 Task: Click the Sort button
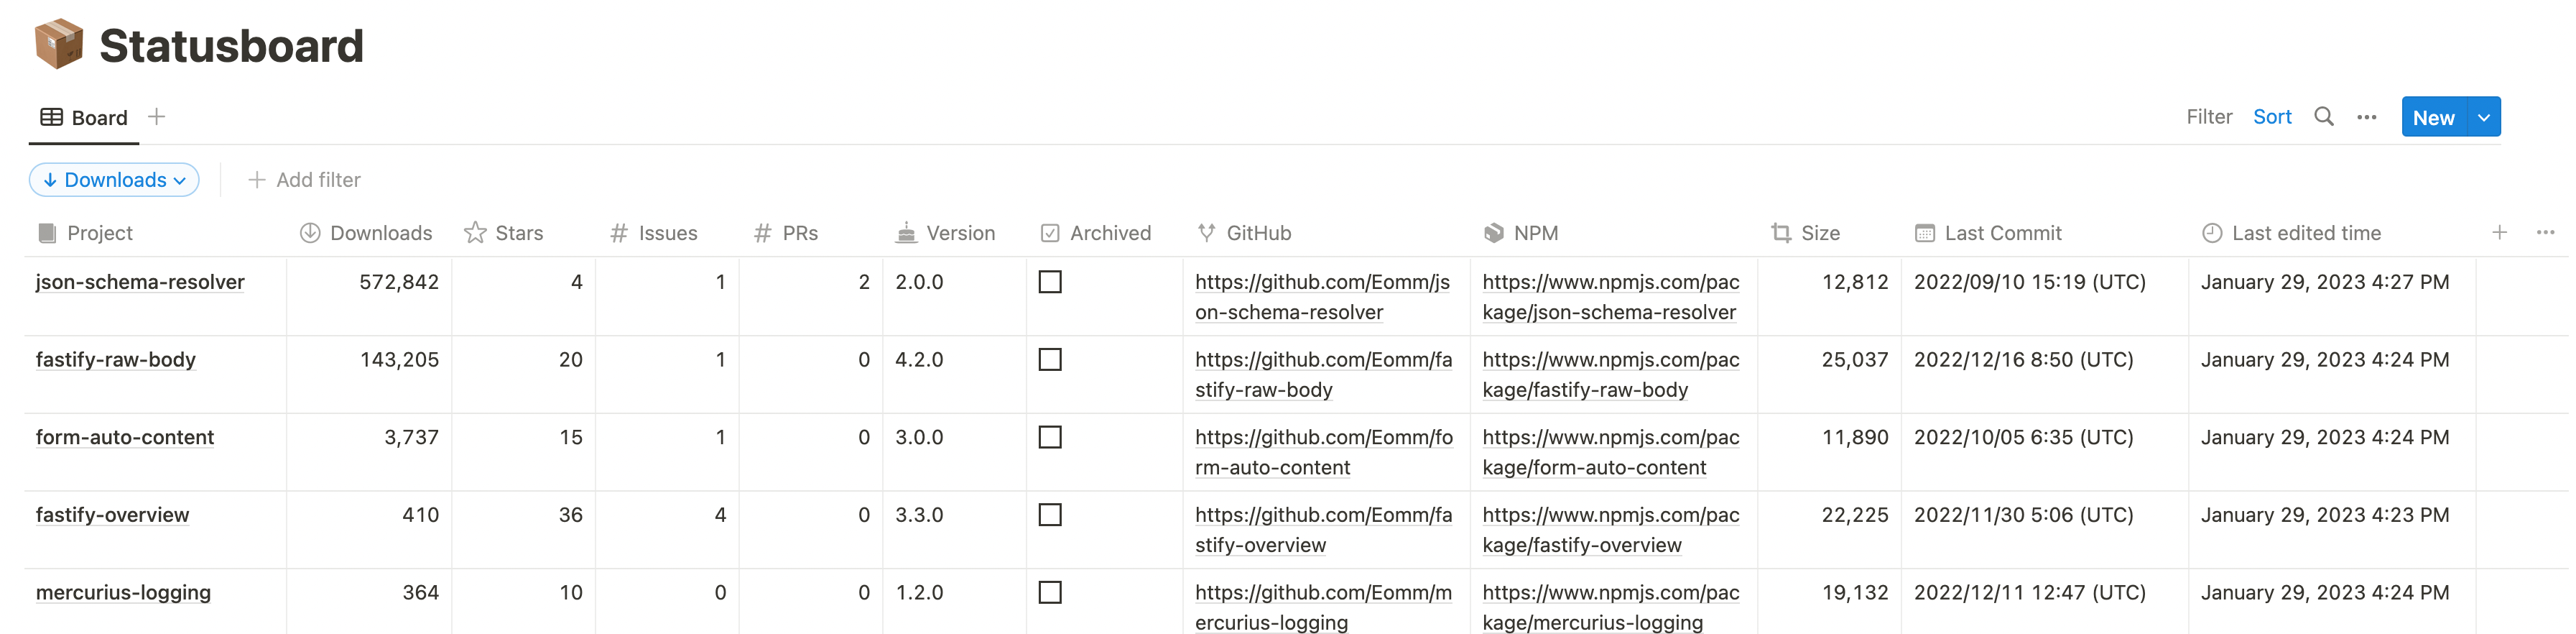pos(2272,117)
